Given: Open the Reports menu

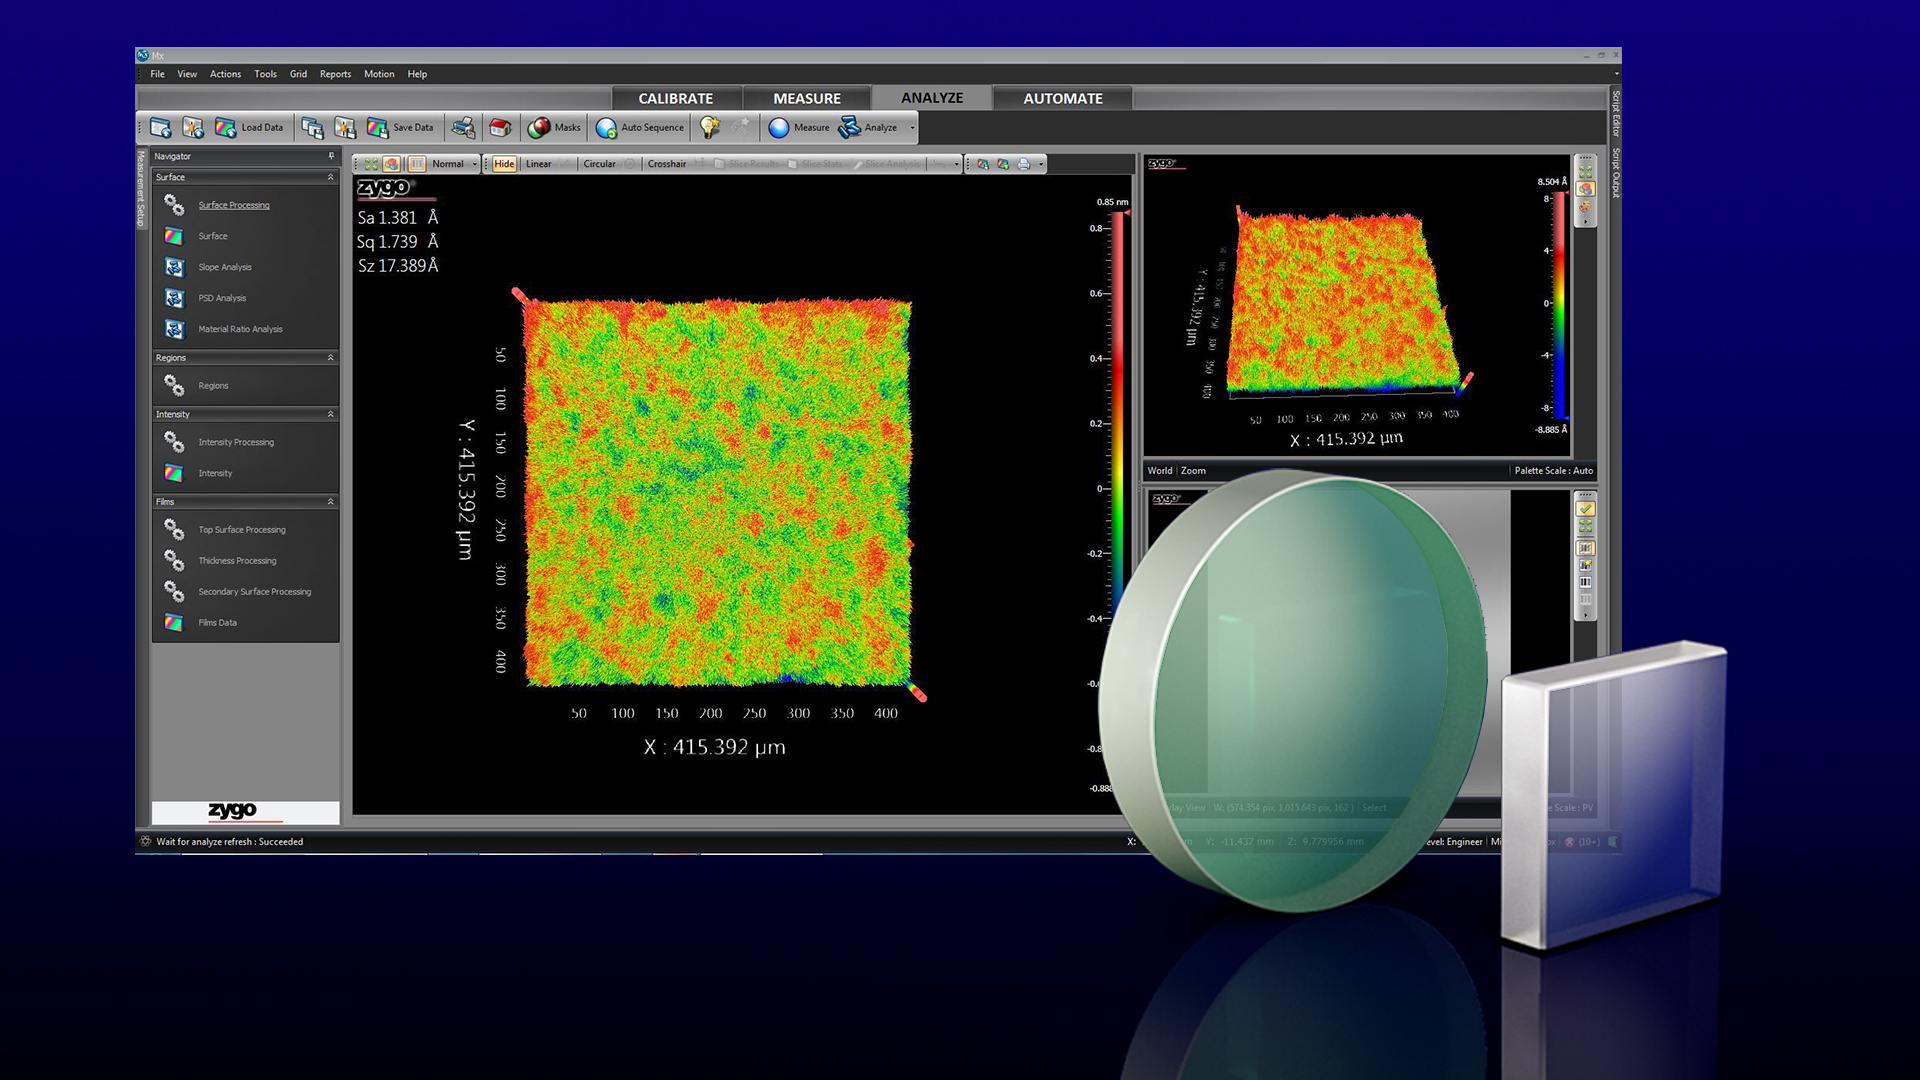Looking at the screenshot, I should [x=335, y=74].
